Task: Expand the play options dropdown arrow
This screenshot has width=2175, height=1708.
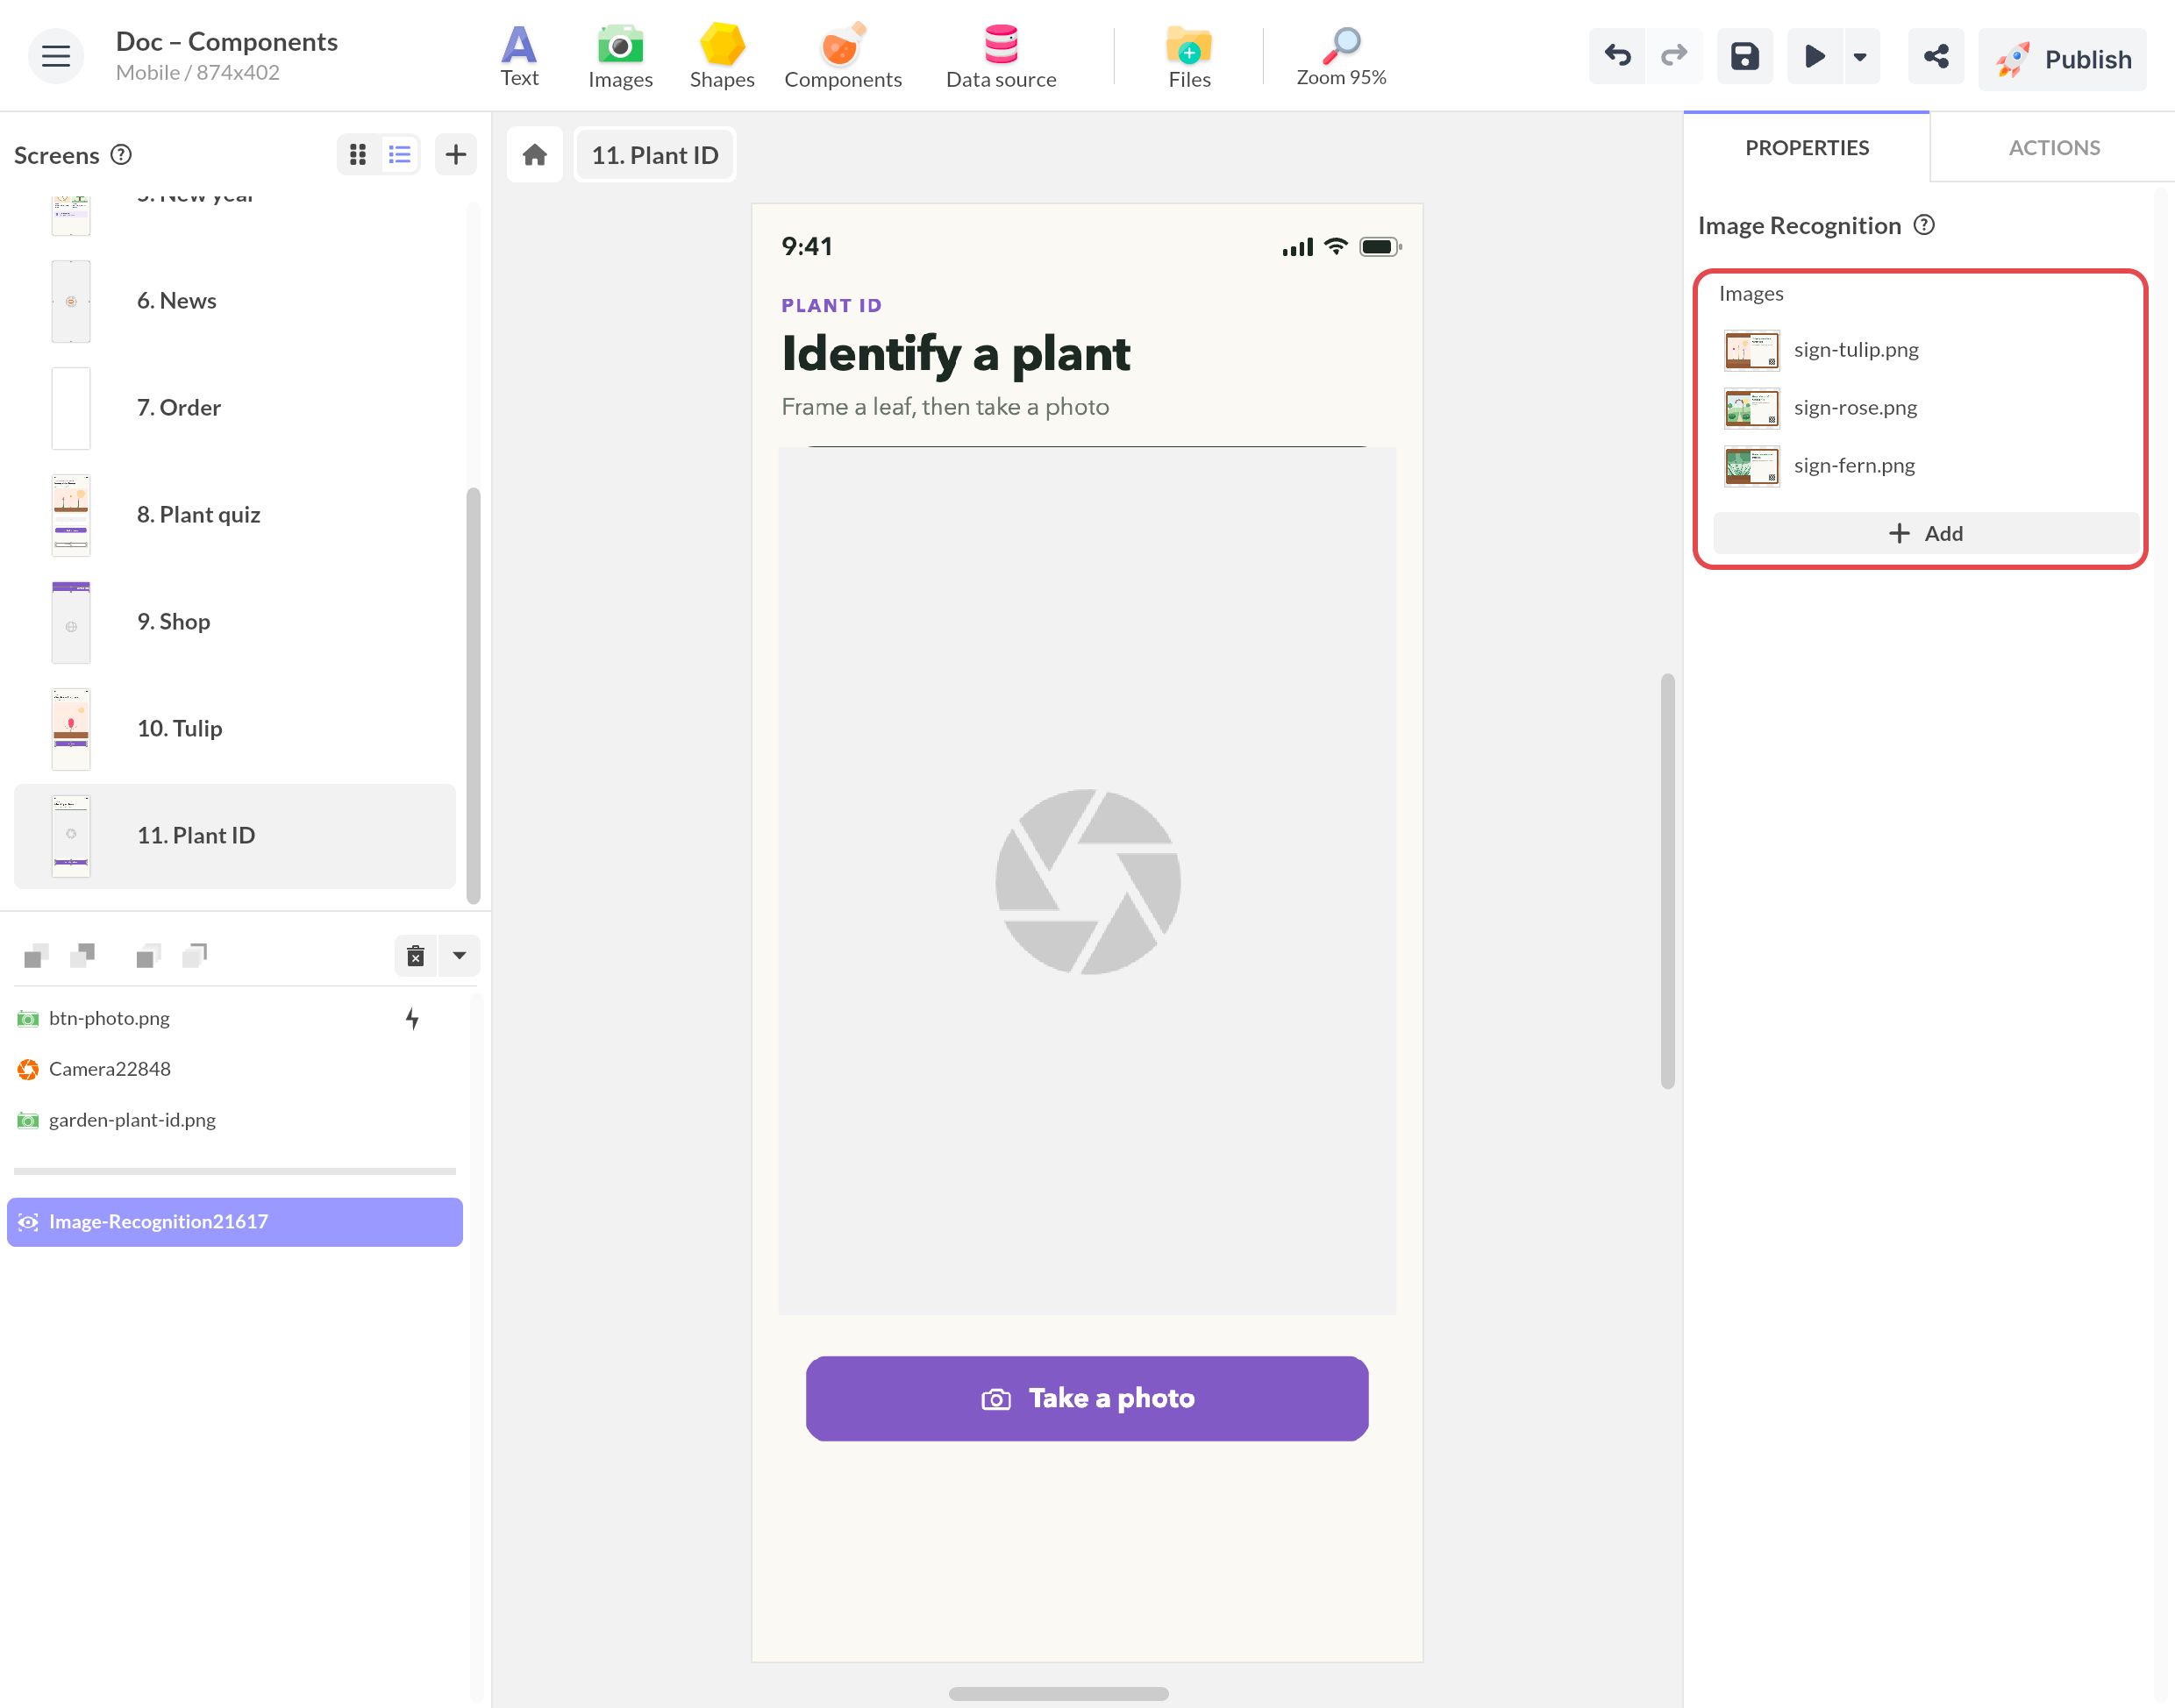Action: coord(1859,57)
